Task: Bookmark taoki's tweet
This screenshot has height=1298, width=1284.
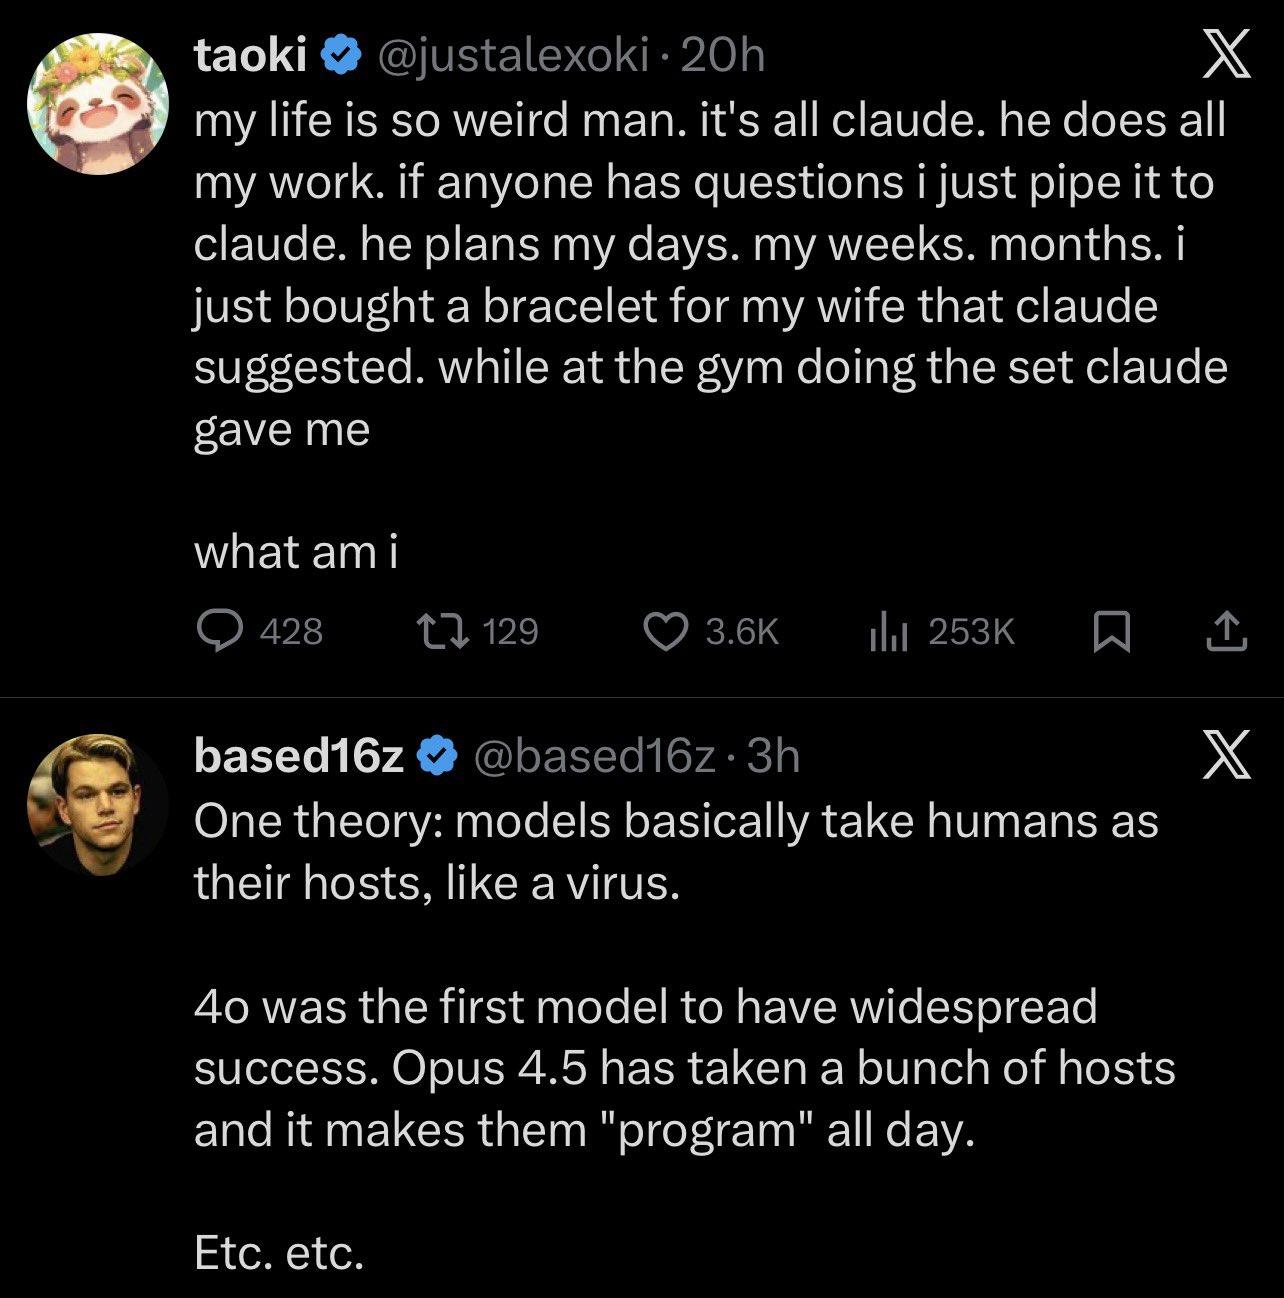Action: 1112,631
